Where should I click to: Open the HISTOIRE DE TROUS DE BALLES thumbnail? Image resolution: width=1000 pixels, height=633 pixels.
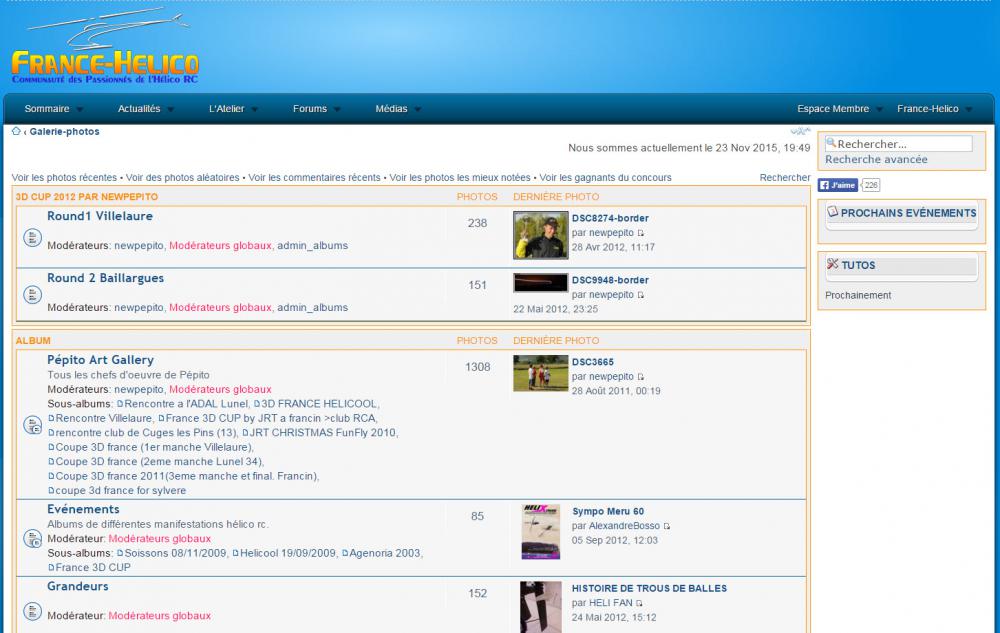(541, 607)
